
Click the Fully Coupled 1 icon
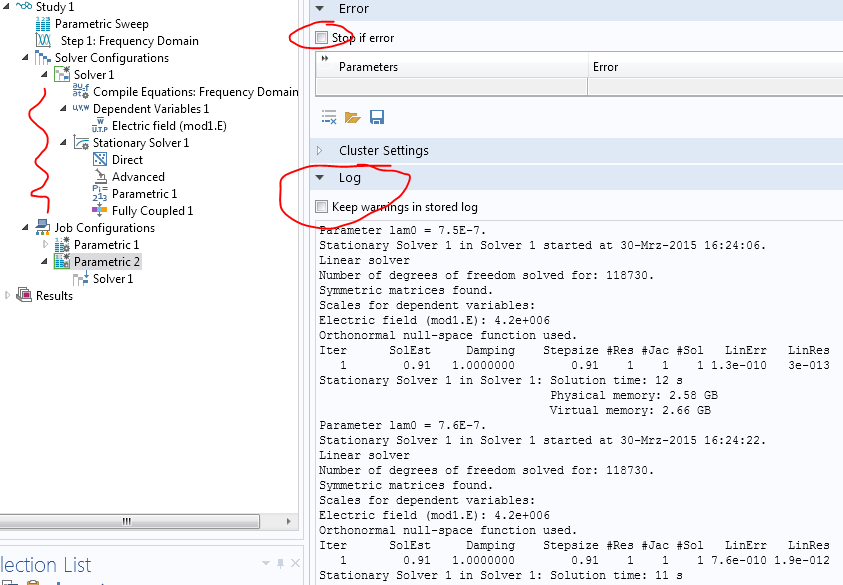(x=100, y=211)
